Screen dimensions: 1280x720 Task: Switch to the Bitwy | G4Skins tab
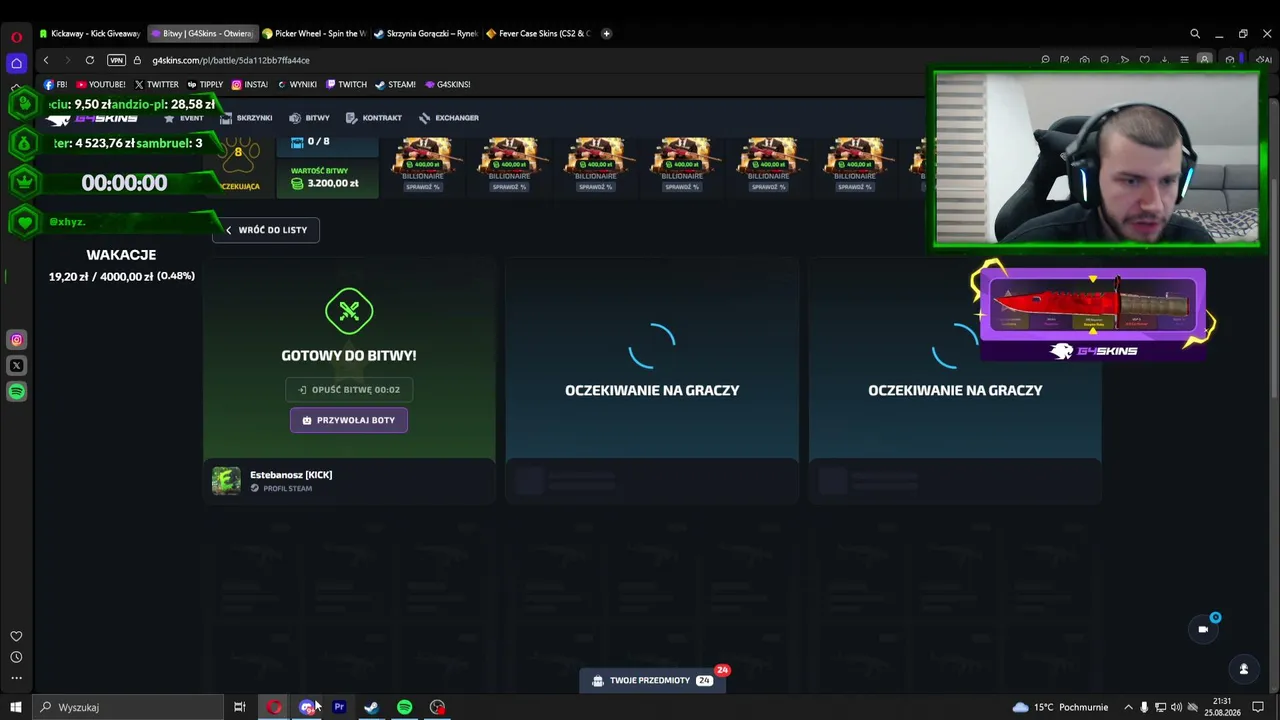pos(202,33)
